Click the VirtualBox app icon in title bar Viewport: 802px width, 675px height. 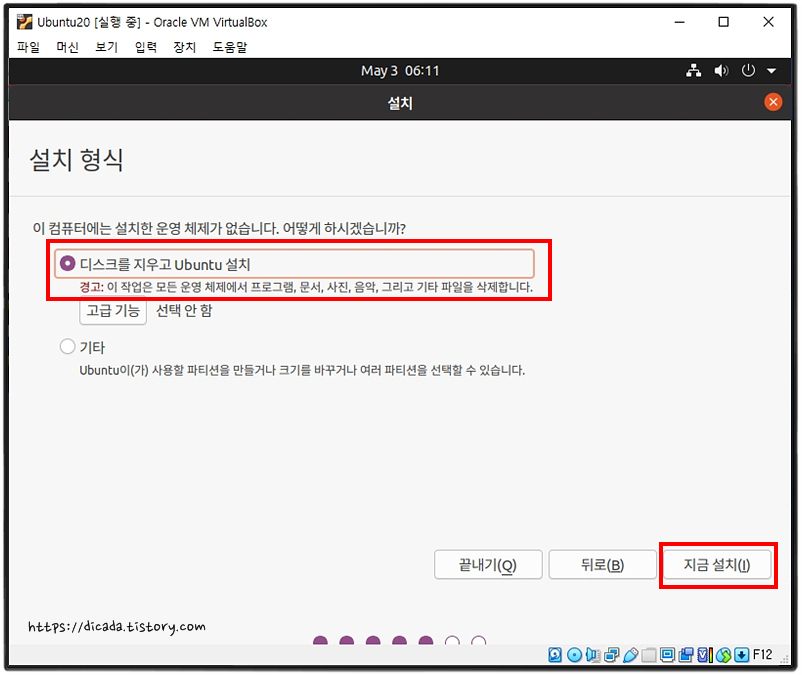point(24,22)
